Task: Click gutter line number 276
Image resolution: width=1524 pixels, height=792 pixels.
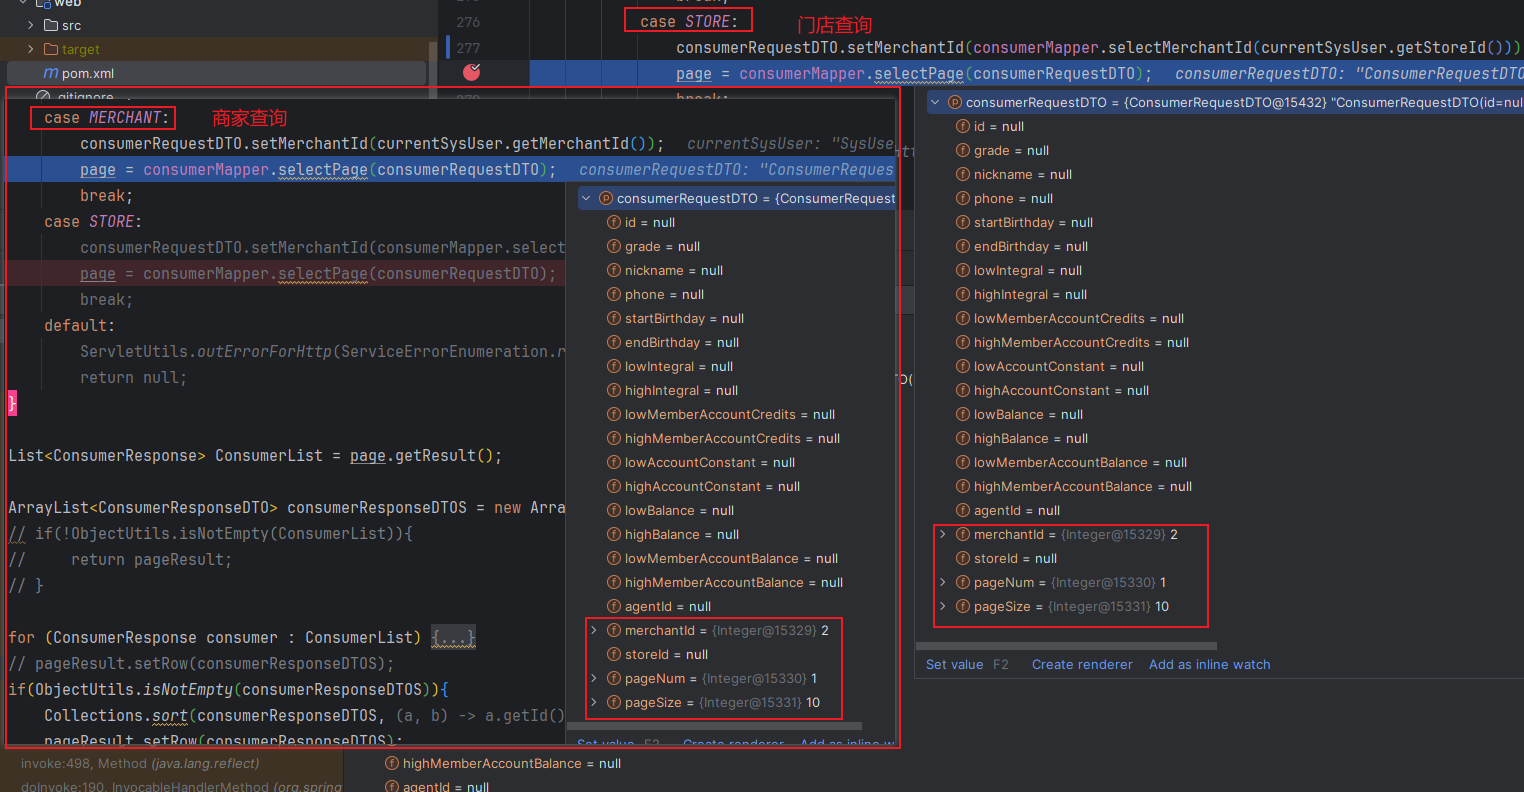Action: click(x=468, y=22)
